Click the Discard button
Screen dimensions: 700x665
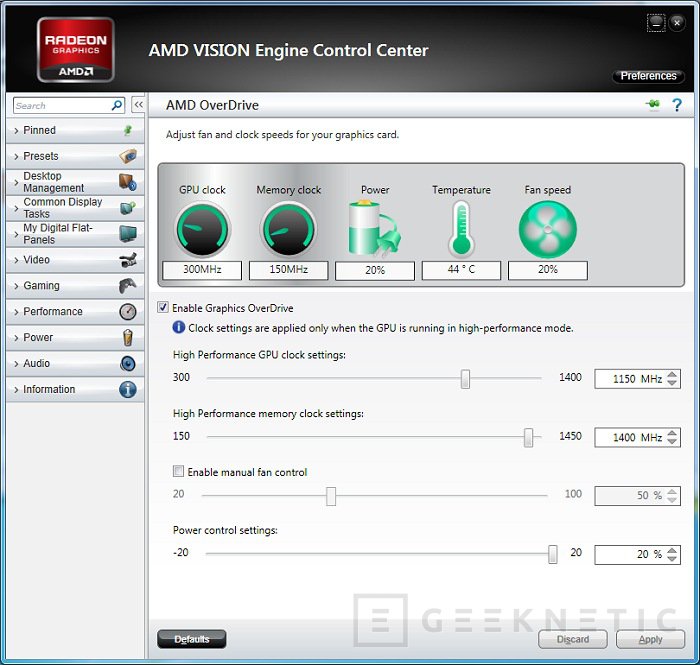point(573,639)
